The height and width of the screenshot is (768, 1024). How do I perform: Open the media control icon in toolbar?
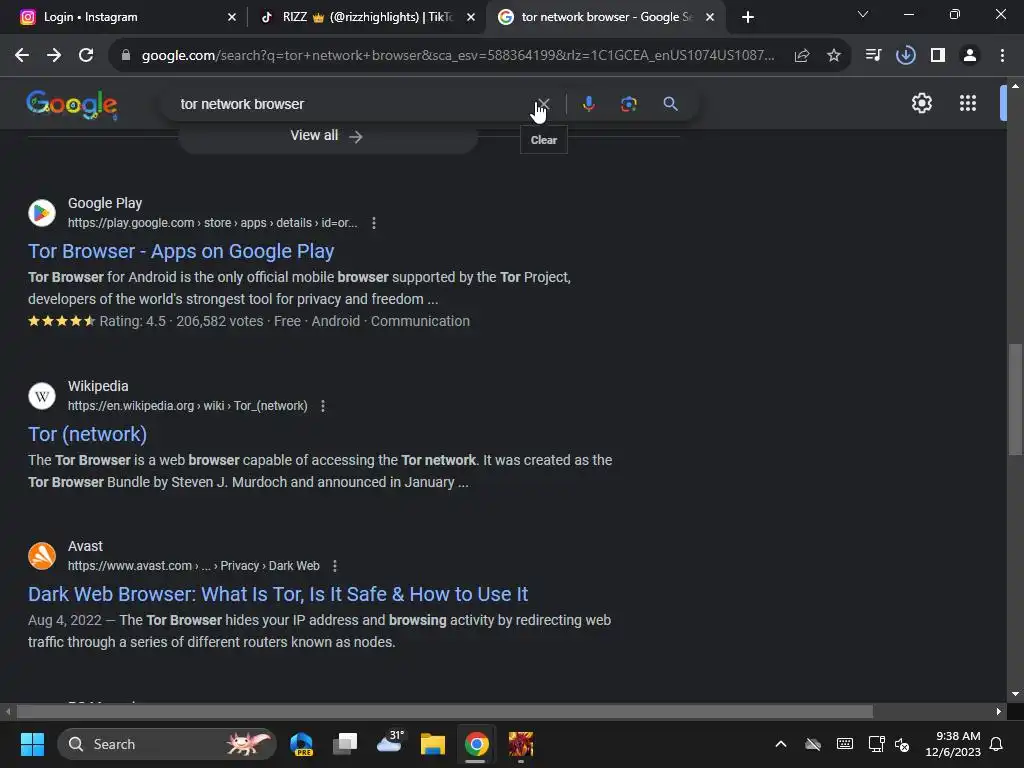tap(873, 56)
